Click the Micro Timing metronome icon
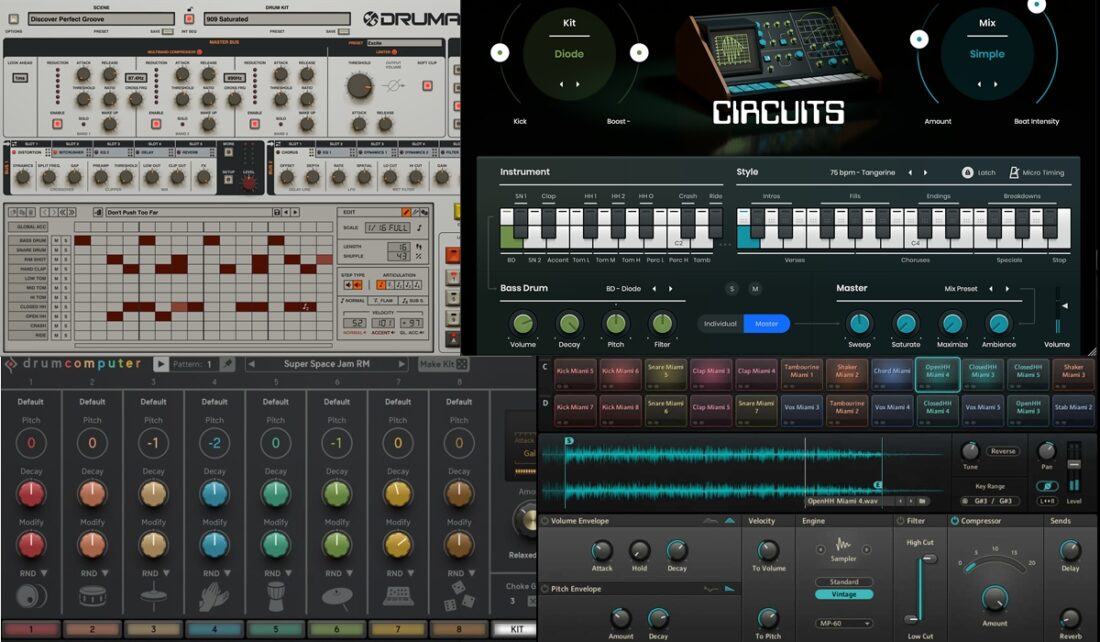 pyautogui.click(x=1013, y=172)
